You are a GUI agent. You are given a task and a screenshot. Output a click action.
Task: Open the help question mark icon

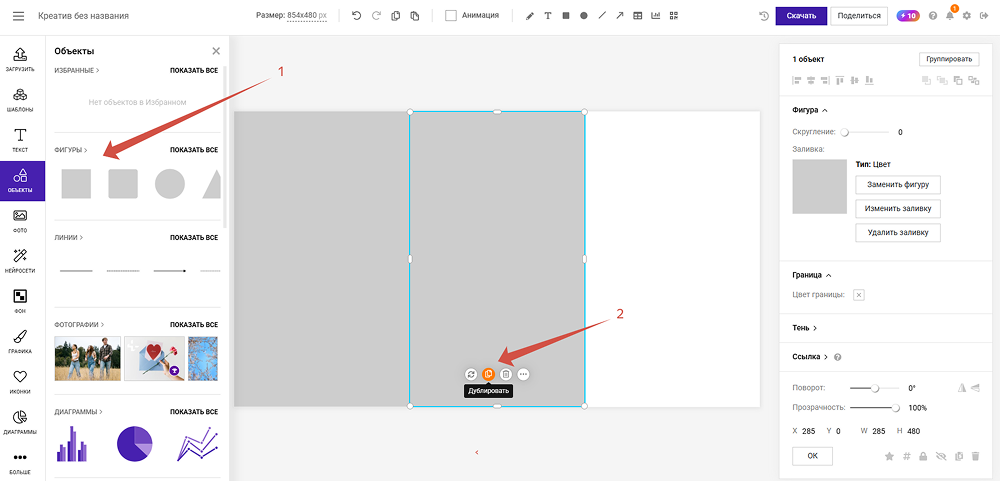[933, 16]
